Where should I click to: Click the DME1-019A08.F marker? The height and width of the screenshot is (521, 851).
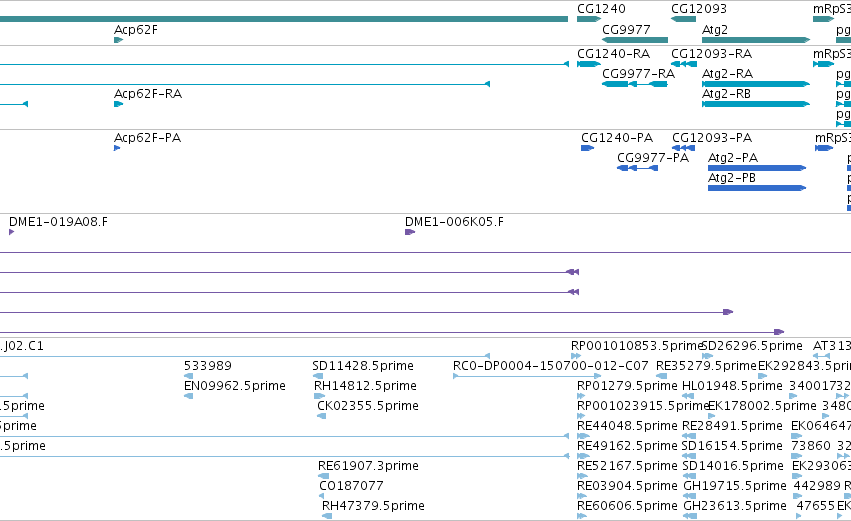pos(11,232)
